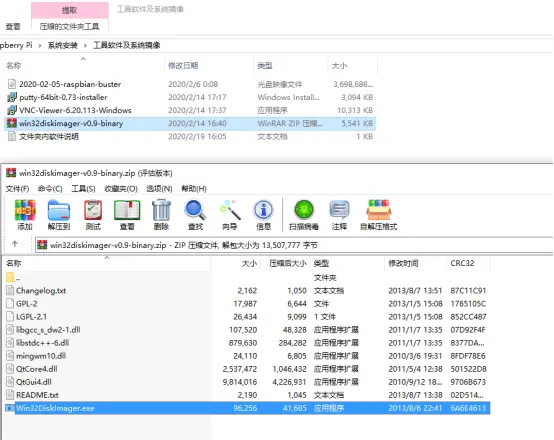
Task: Open the 向导 (Wizard) wand icon
Action: tap(230, 210)
